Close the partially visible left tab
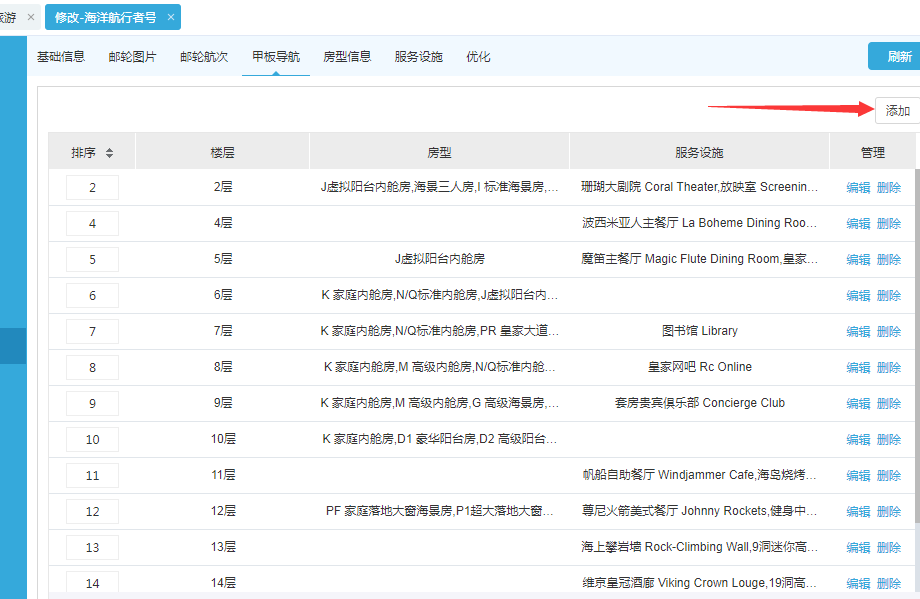The height and width of the screenshot is (599, 920). coord(30,17)
